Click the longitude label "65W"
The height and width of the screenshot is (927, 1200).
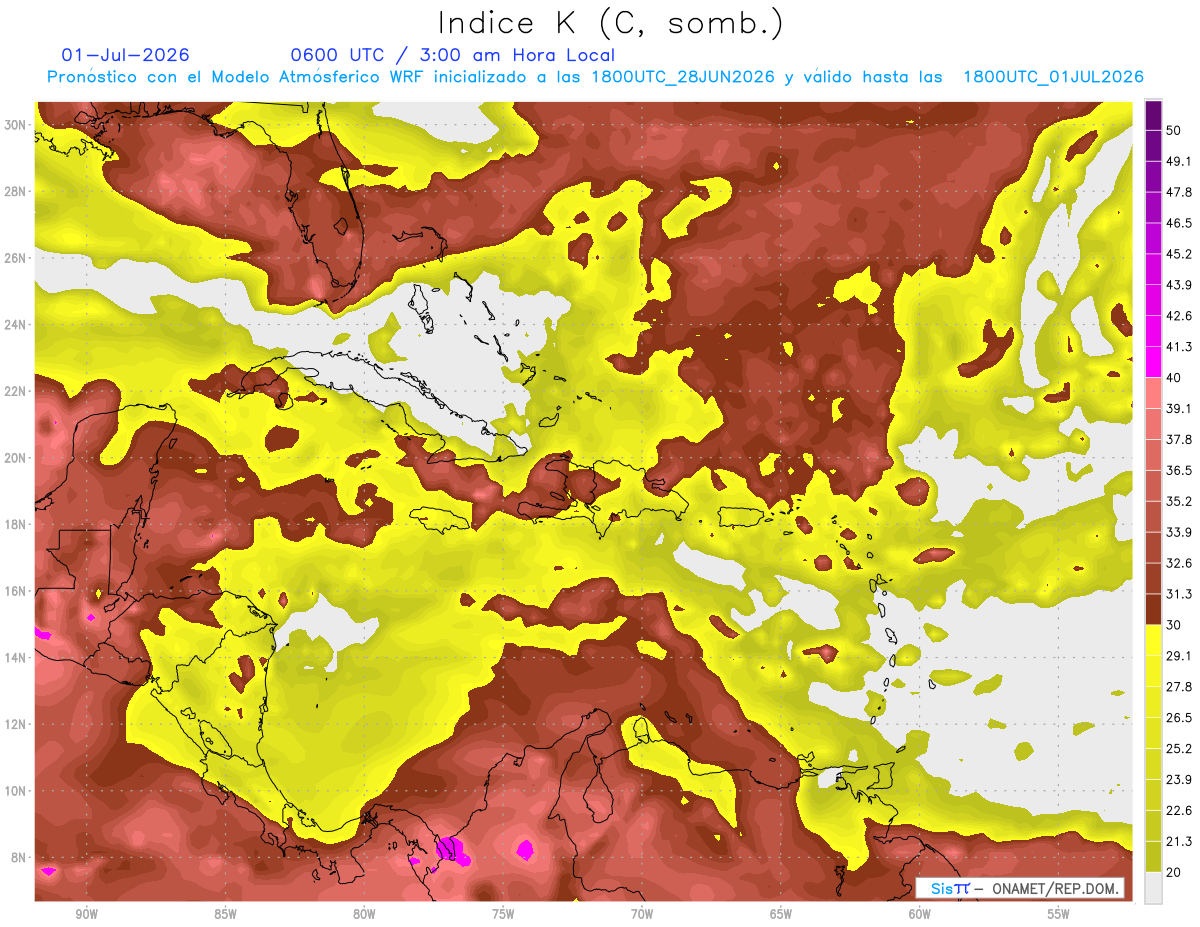781,914
